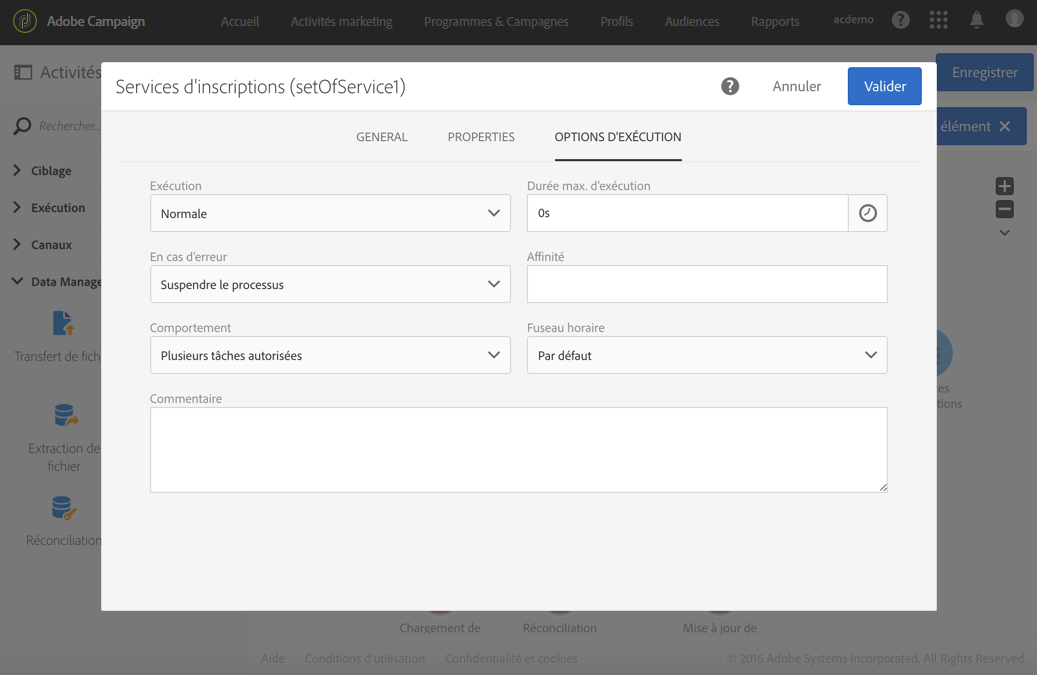Click the Valider button

click(884, 86)
